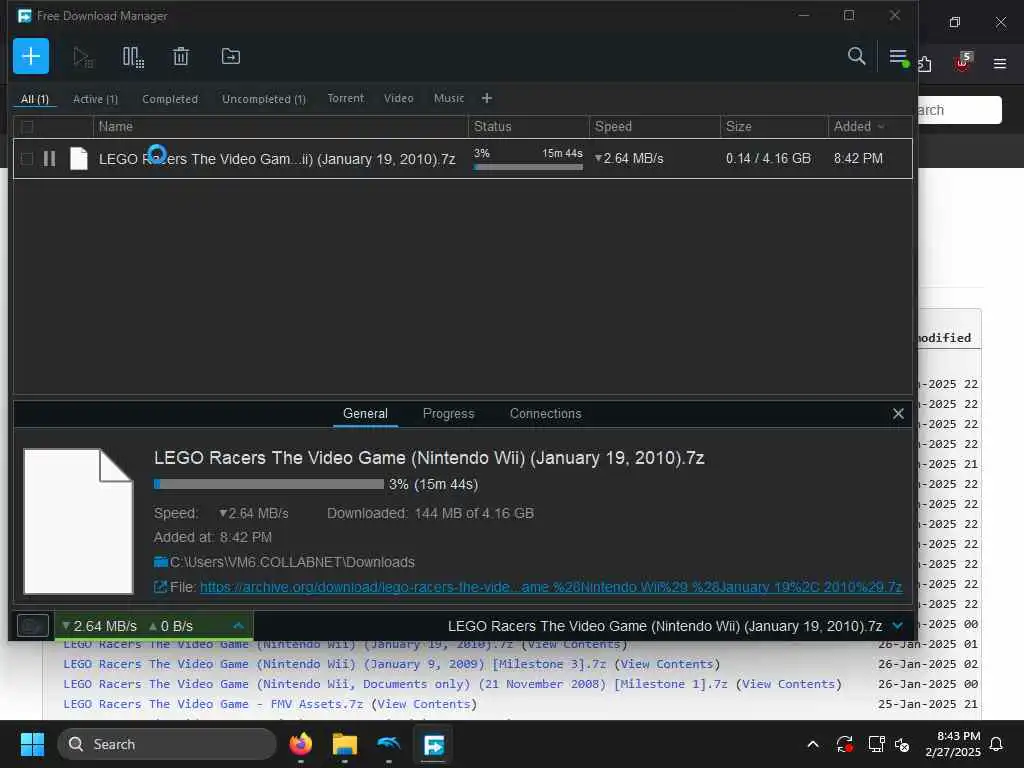Open the browser hamburger menu
The image size is (1024, 768).
coord(1000,63)
